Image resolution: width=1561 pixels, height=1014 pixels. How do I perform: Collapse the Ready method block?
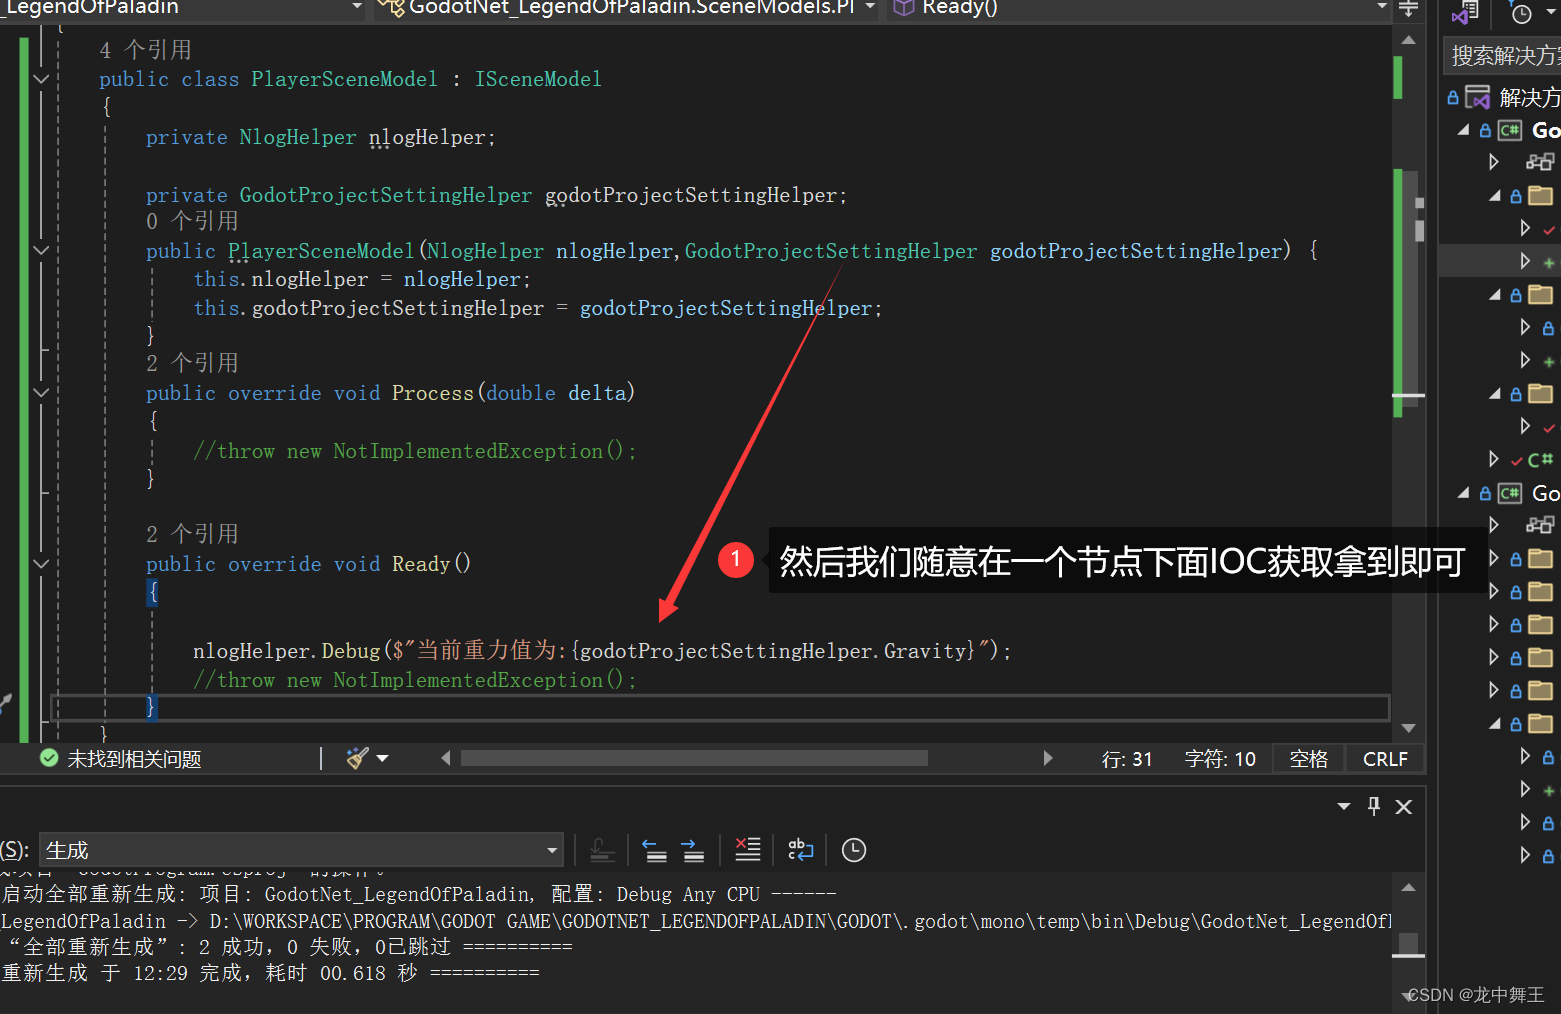[x=41, y=564]
